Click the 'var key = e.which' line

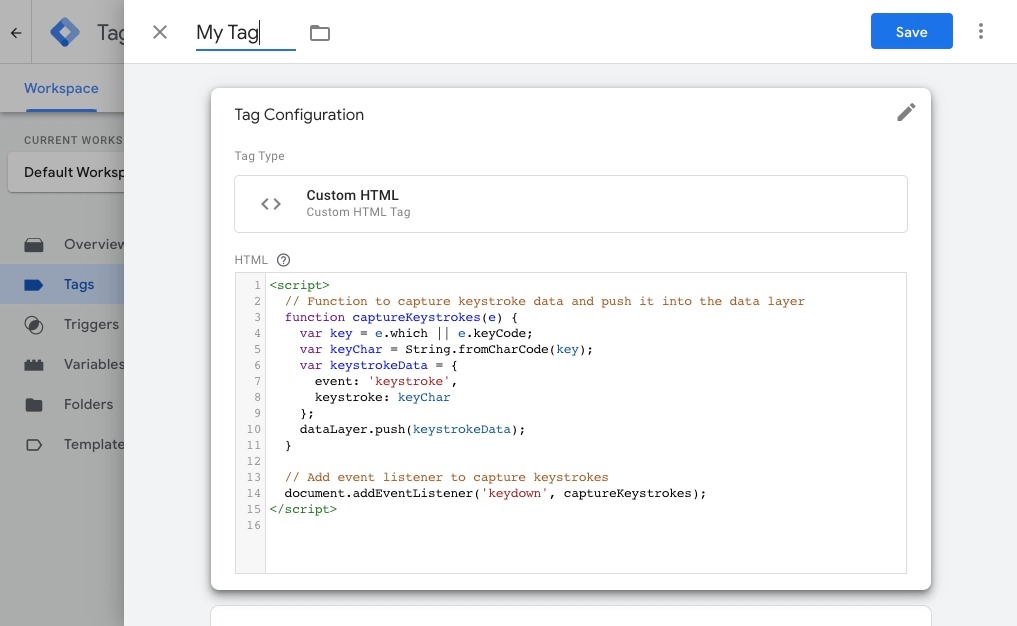pos(416,333)
